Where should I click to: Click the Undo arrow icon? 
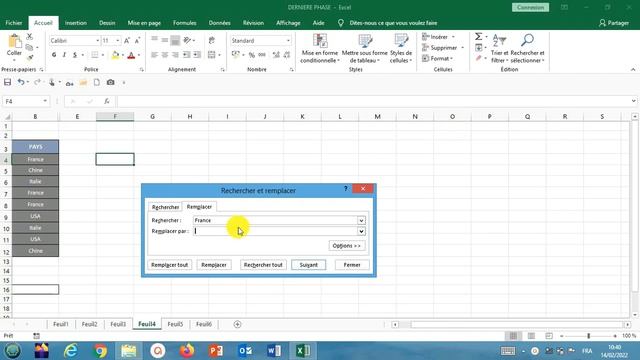20,82
